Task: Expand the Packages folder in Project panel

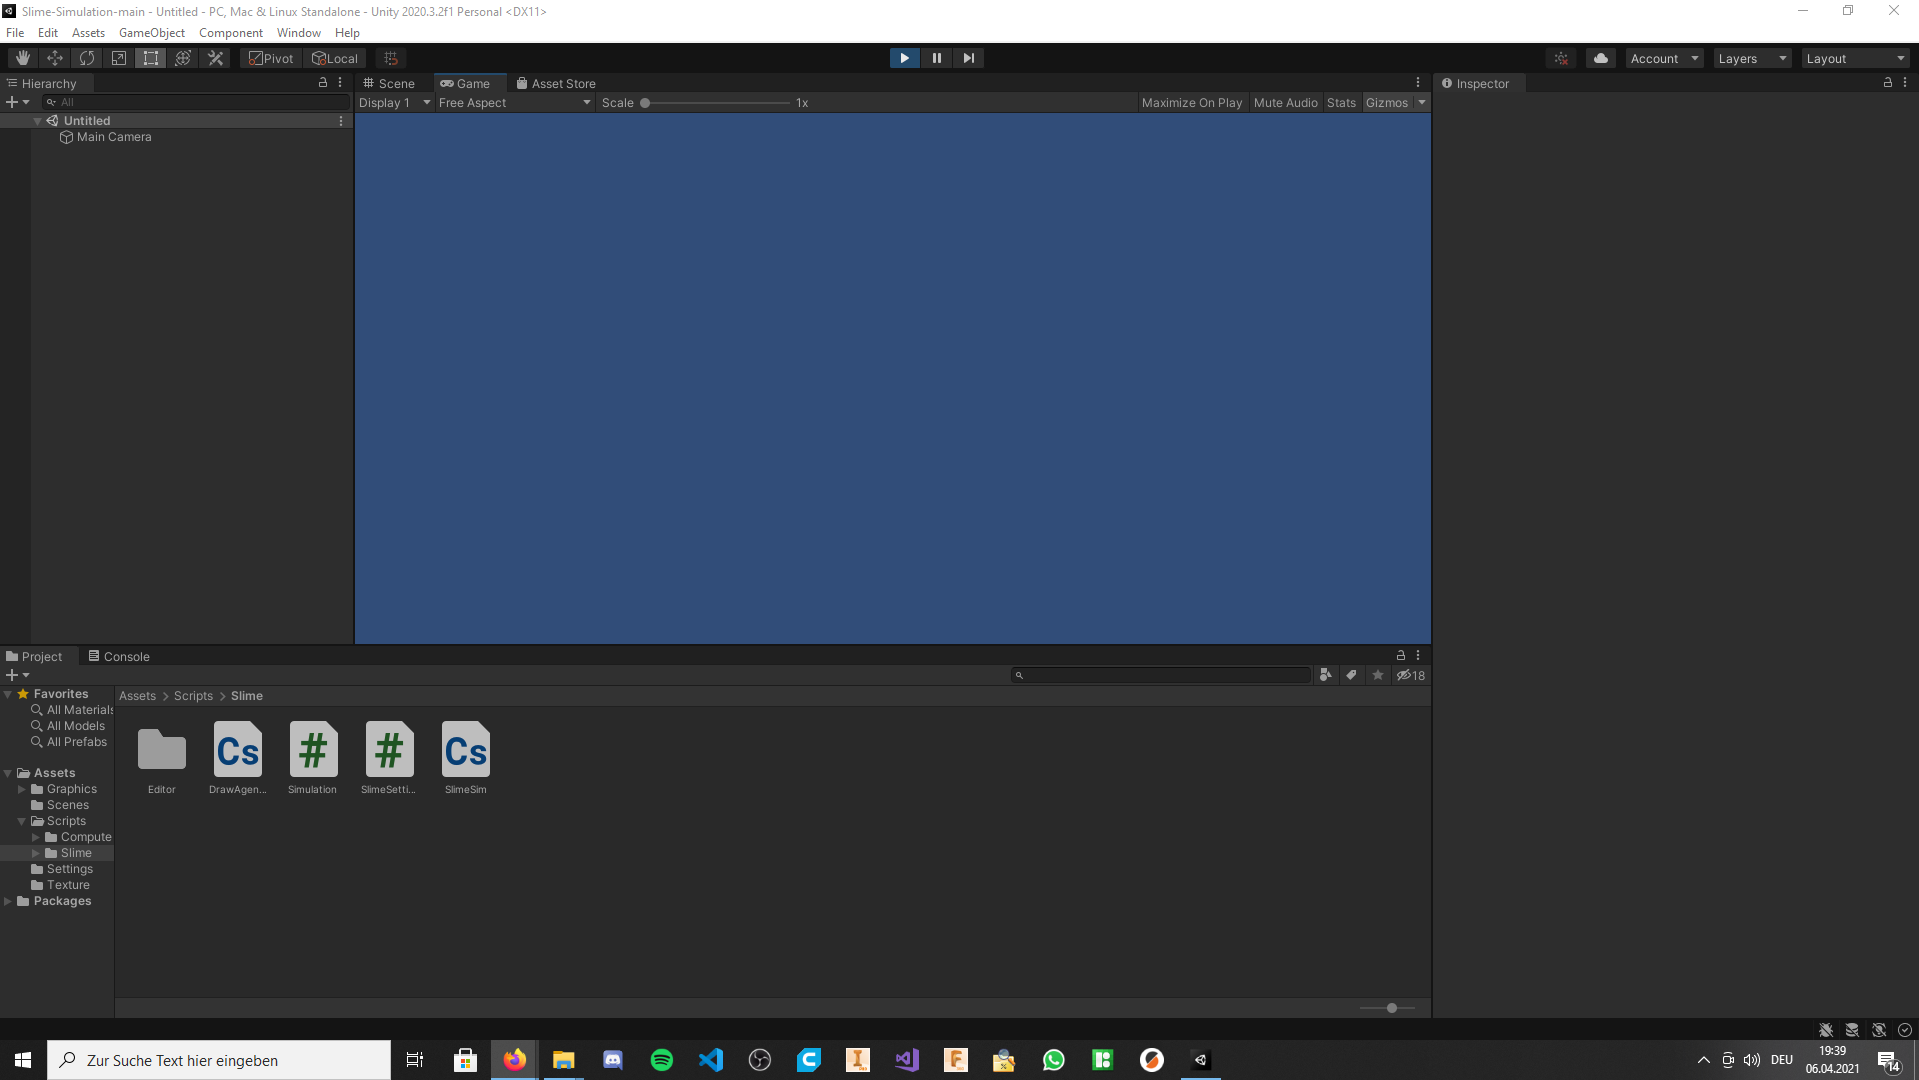Action: (8, 900)
